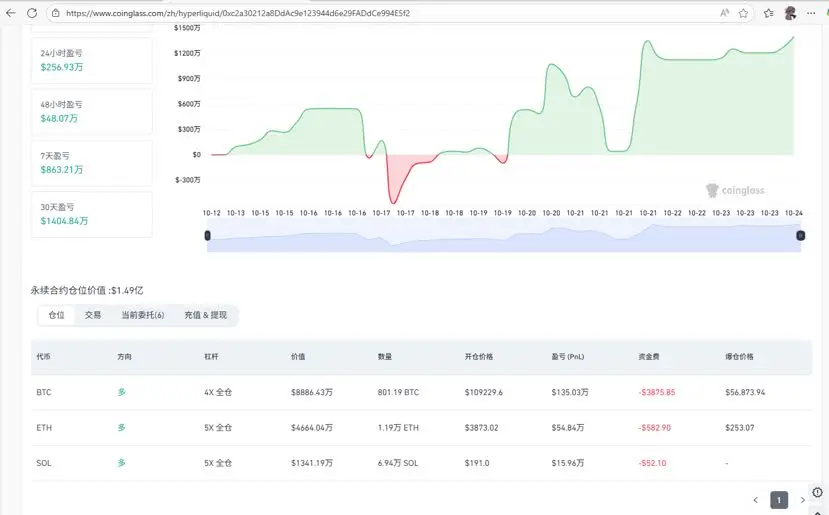Click the $54.84万 PnL cell
Screen dimensions: 829x515
point(568,428)
